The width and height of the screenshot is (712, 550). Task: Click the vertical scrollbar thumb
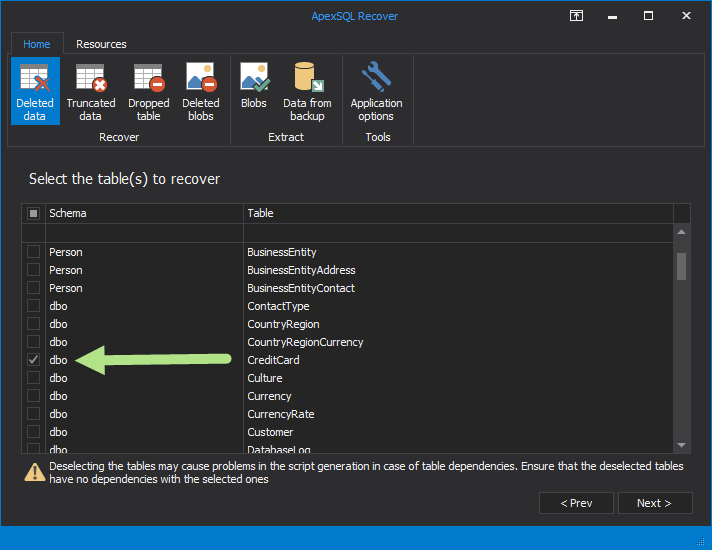[682, 267]
